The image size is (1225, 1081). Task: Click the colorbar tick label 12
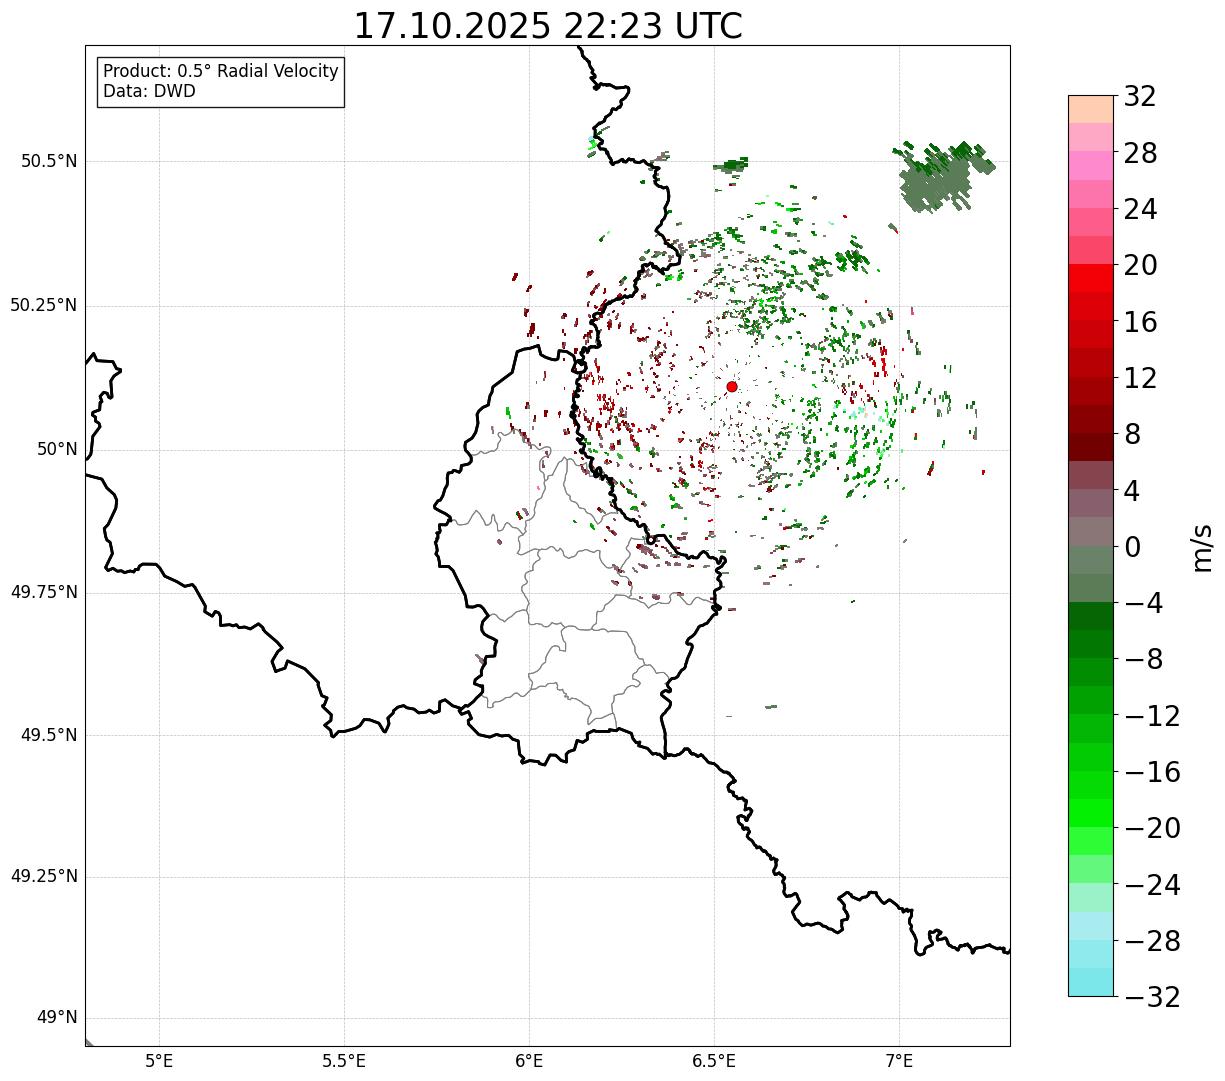(x=1140, y=378)
